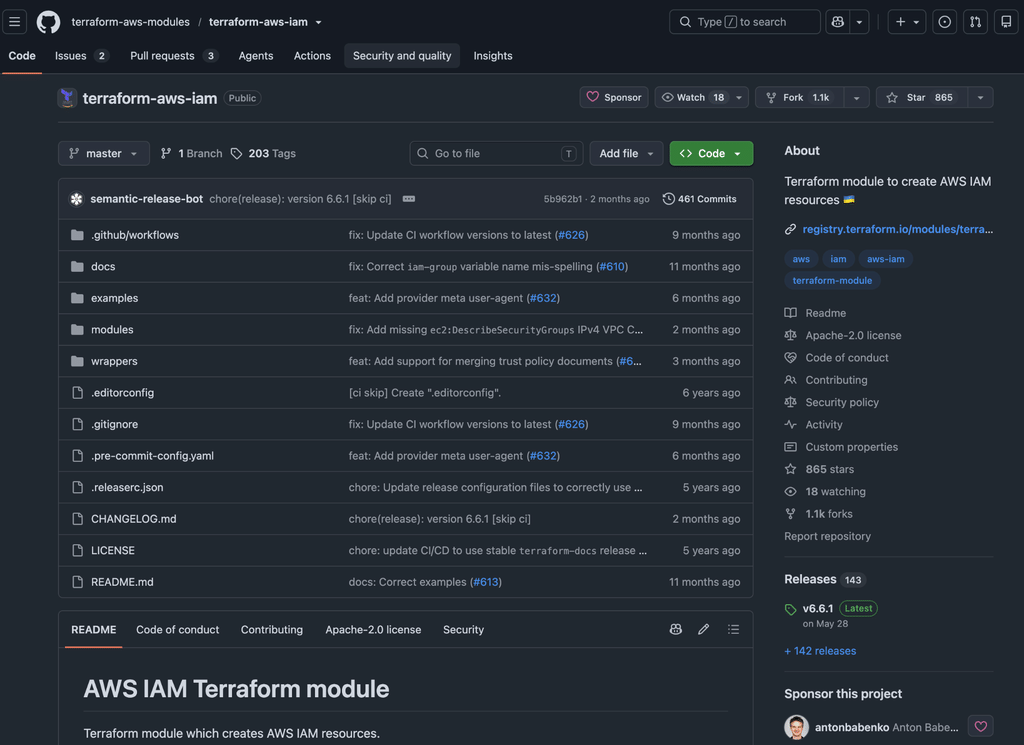Open the Copilot chat icon in the header
Screen dimensions: 1024x745
pos(838,22)
